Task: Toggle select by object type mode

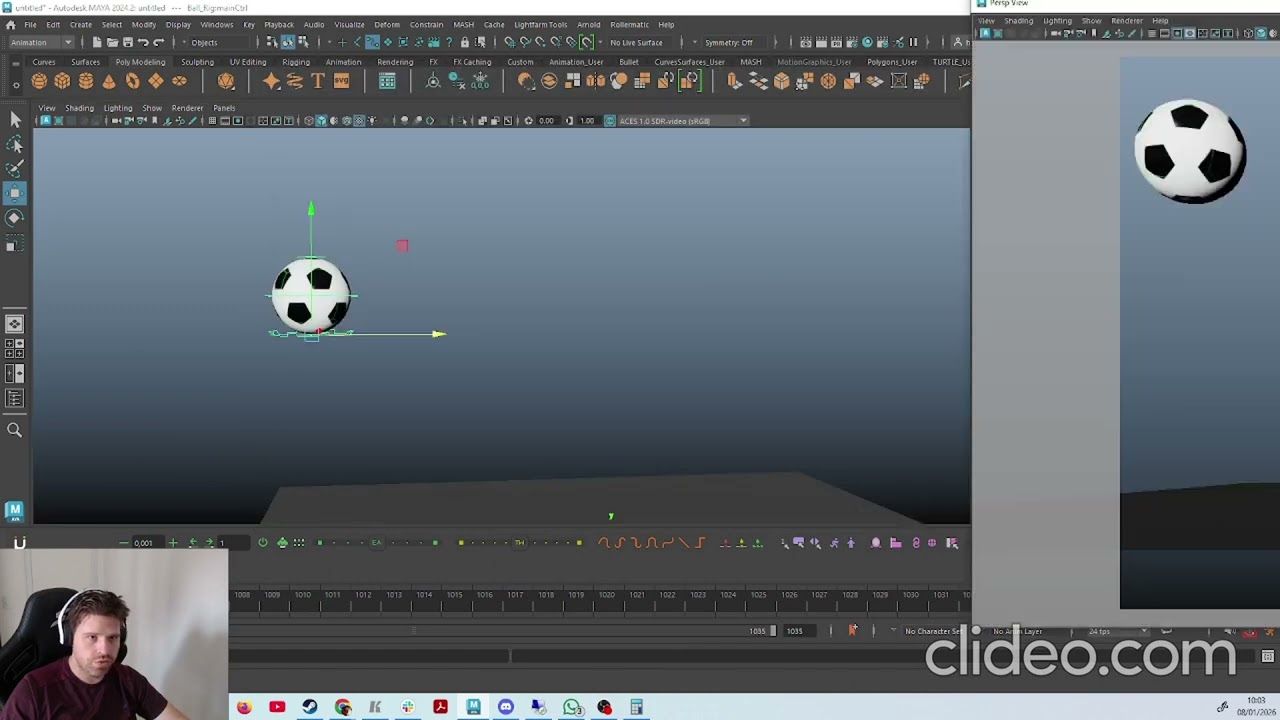Action: (287, 42)
